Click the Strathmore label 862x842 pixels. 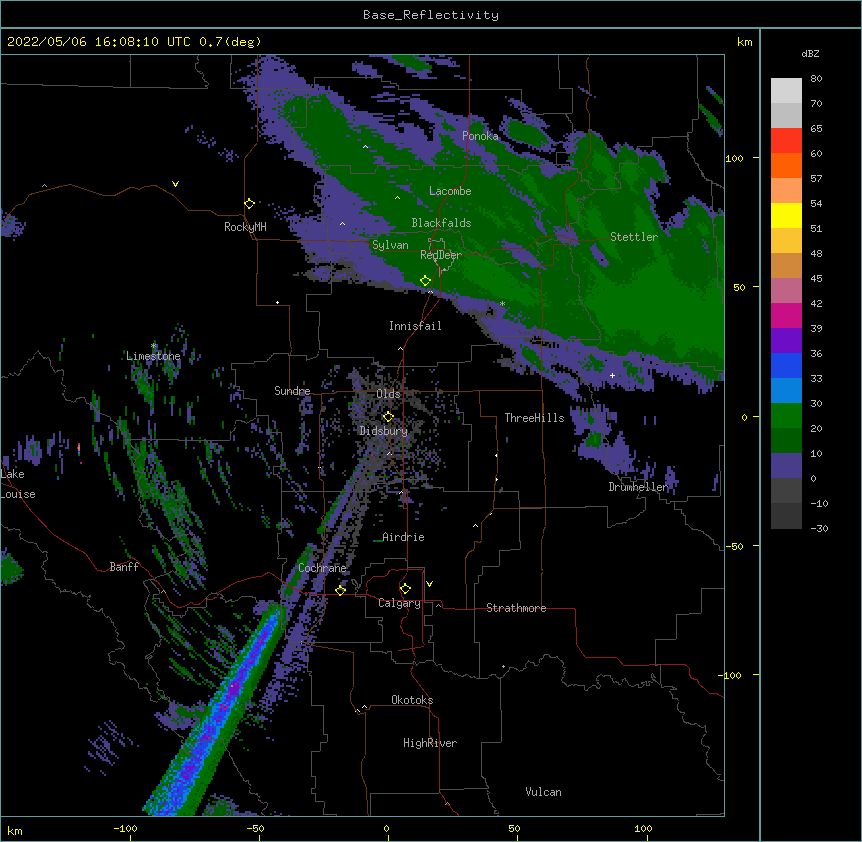[x=516, y=608]
